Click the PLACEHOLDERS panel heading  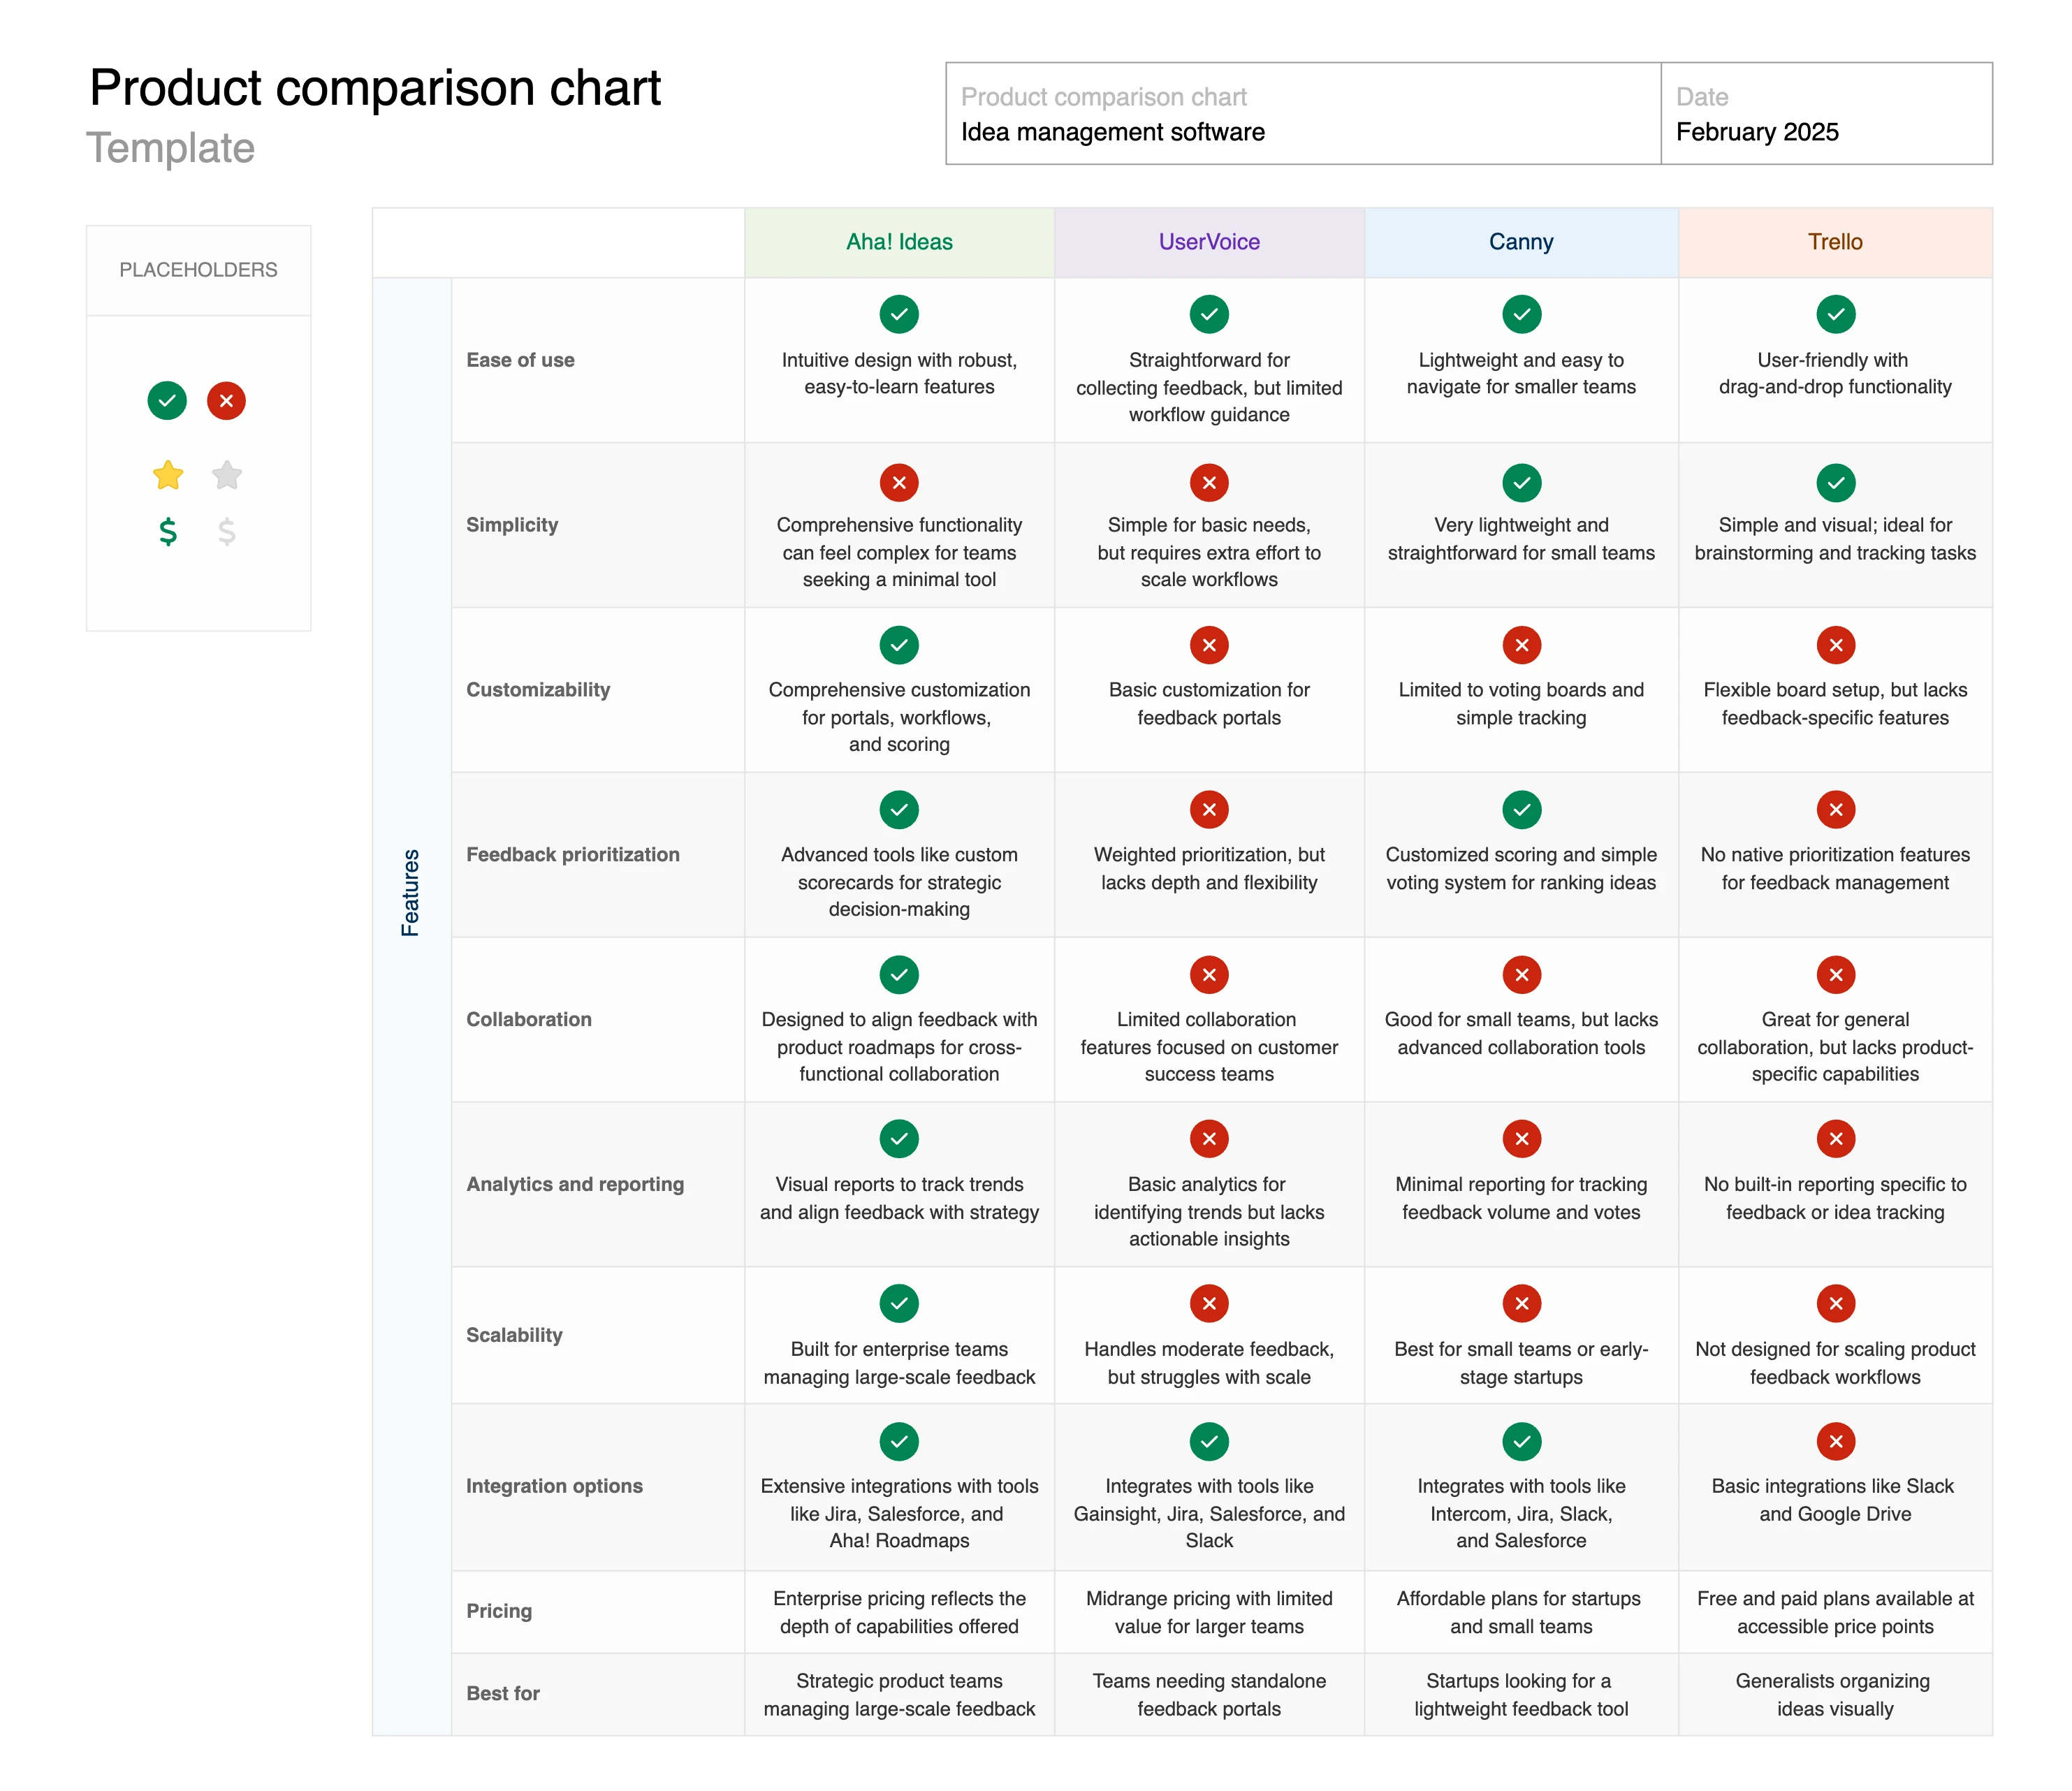pos(198,270)
